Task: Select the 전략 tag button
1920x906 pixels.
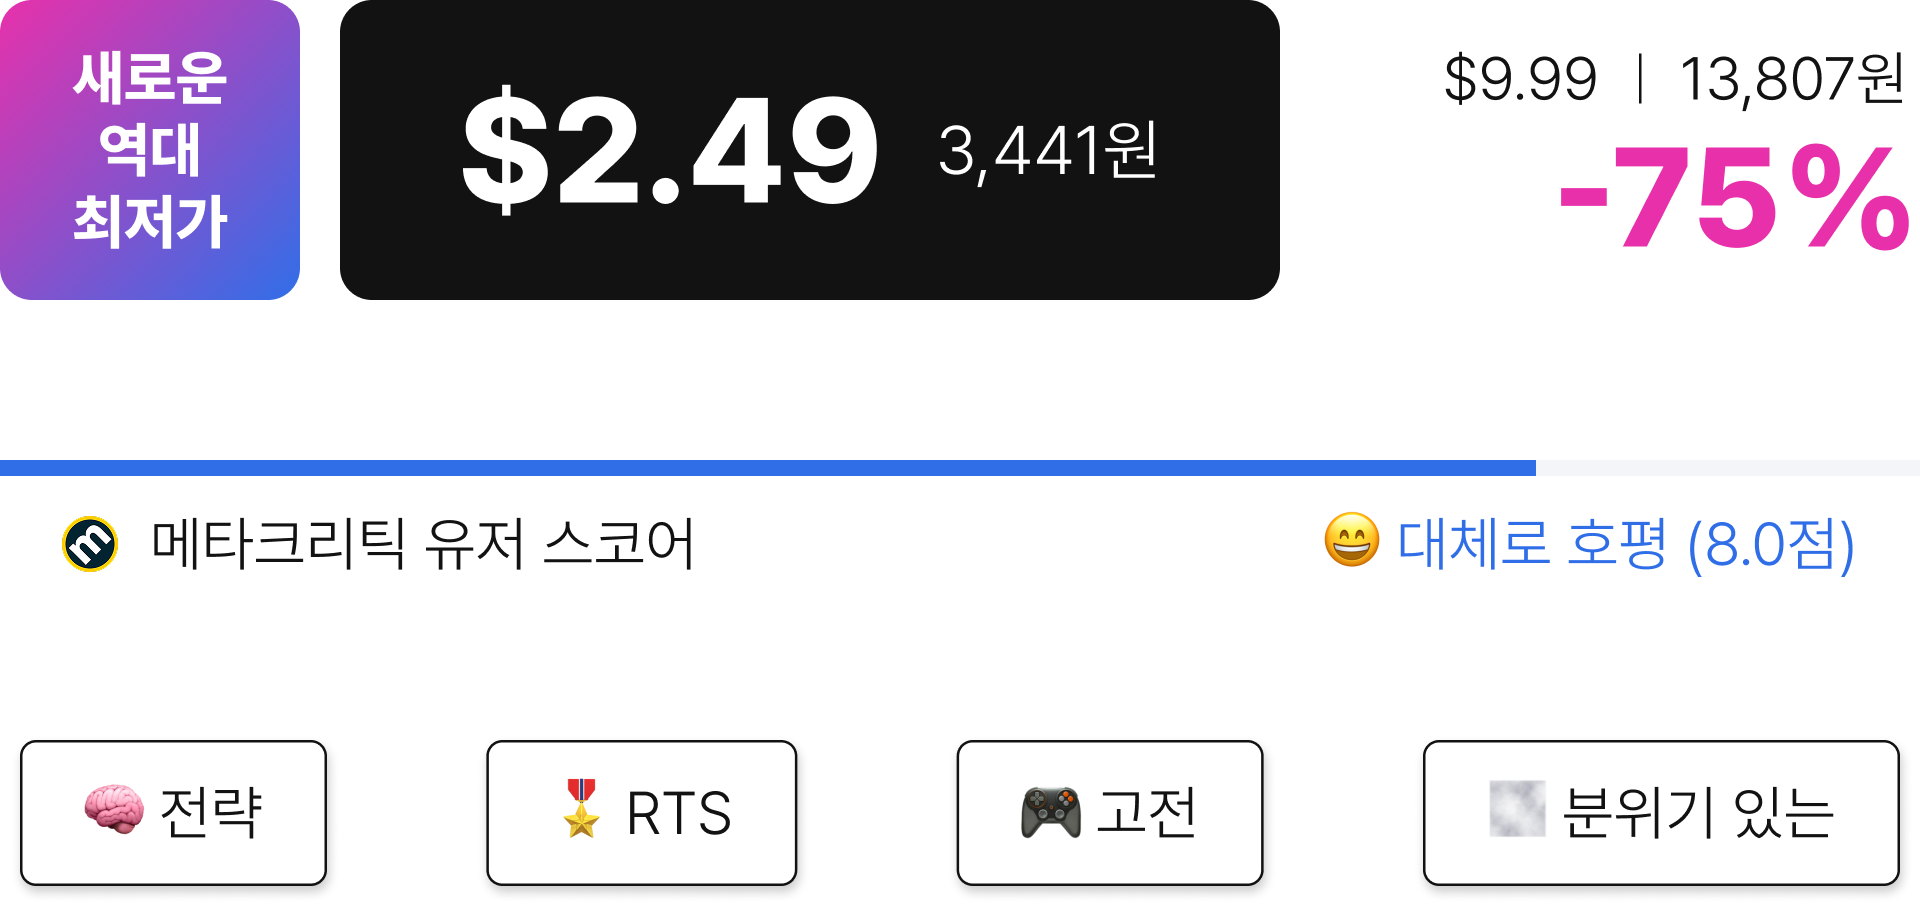Action: 174,813
